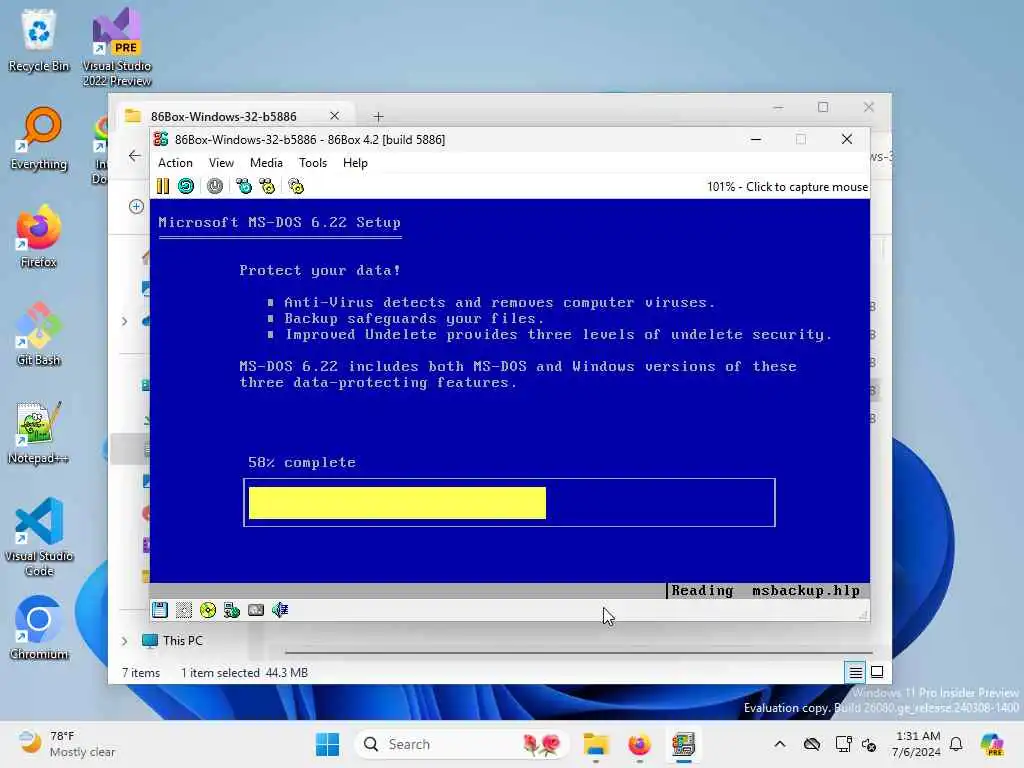Click the sound speaker status icon
Screen dimensions: 1024x768
click(x=280, y=610)
